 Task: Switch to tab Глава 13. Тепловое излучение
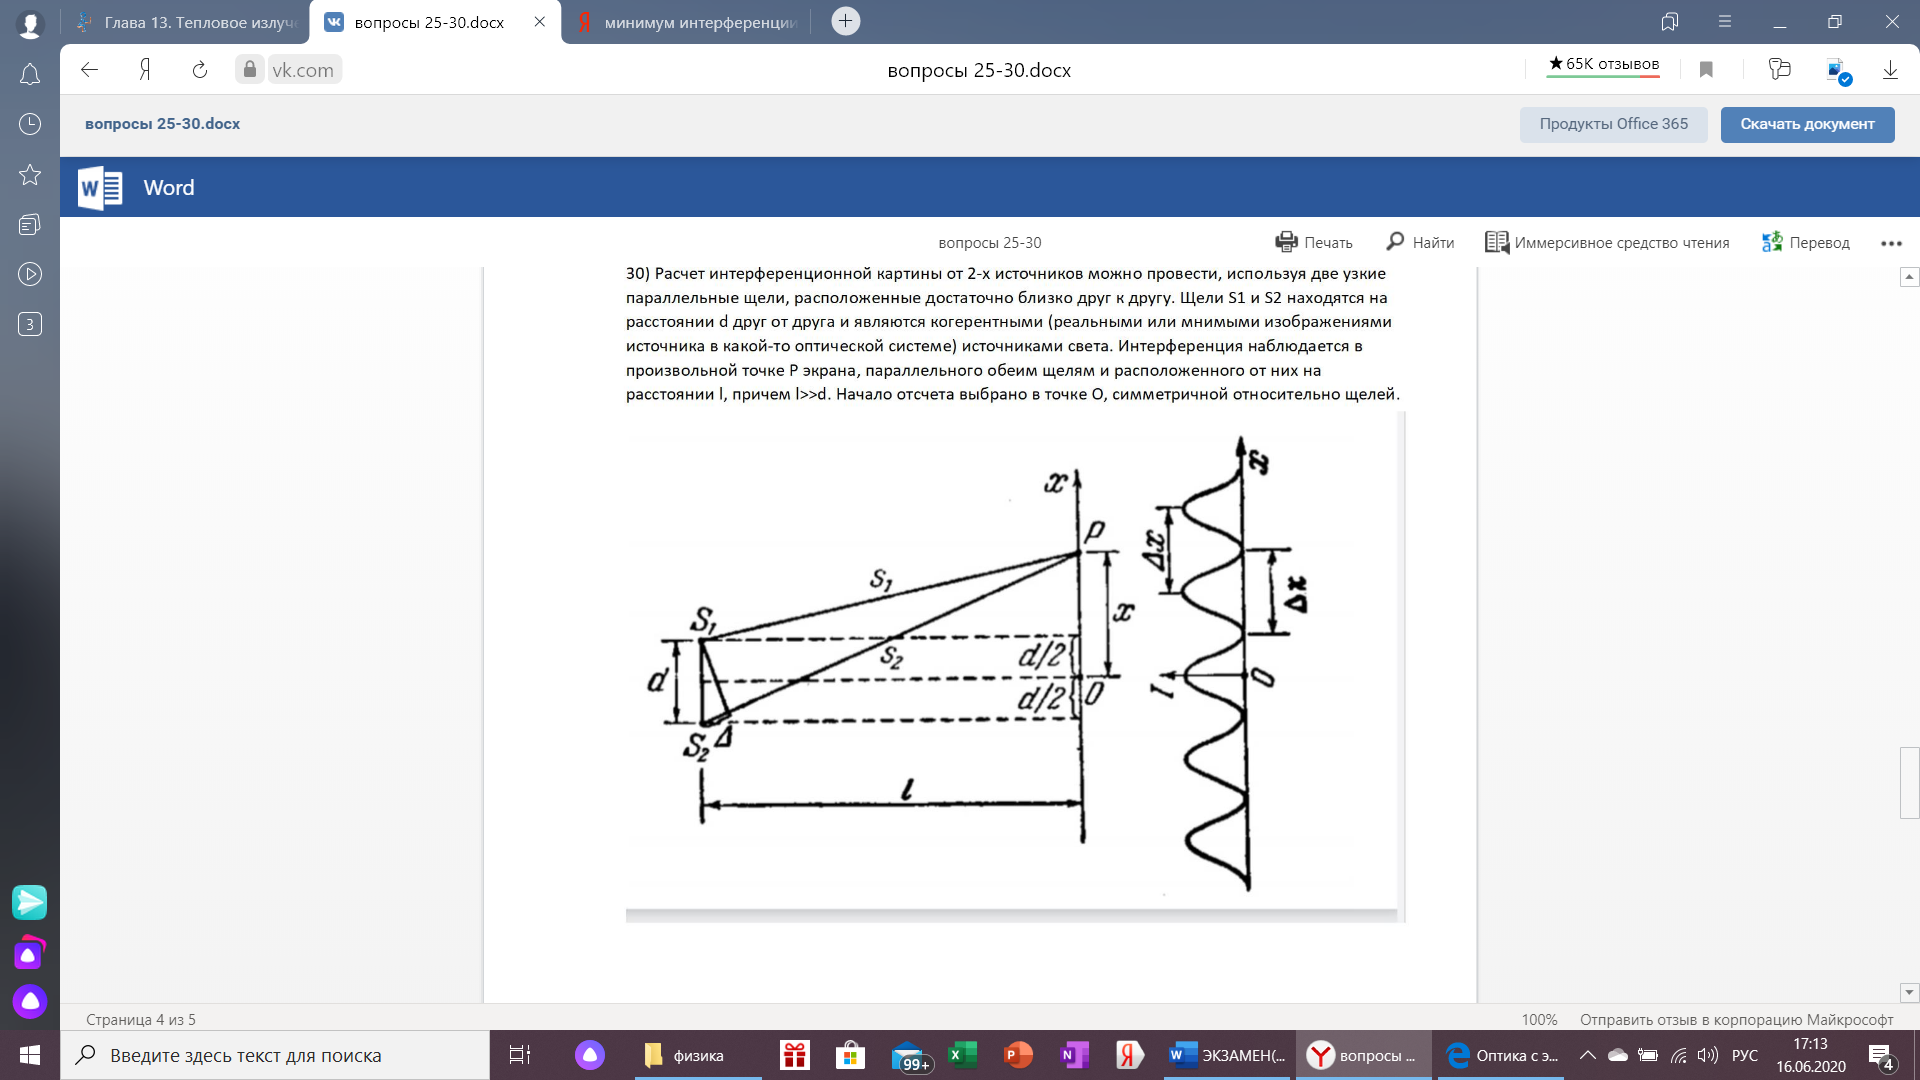(x=188, y=22)
